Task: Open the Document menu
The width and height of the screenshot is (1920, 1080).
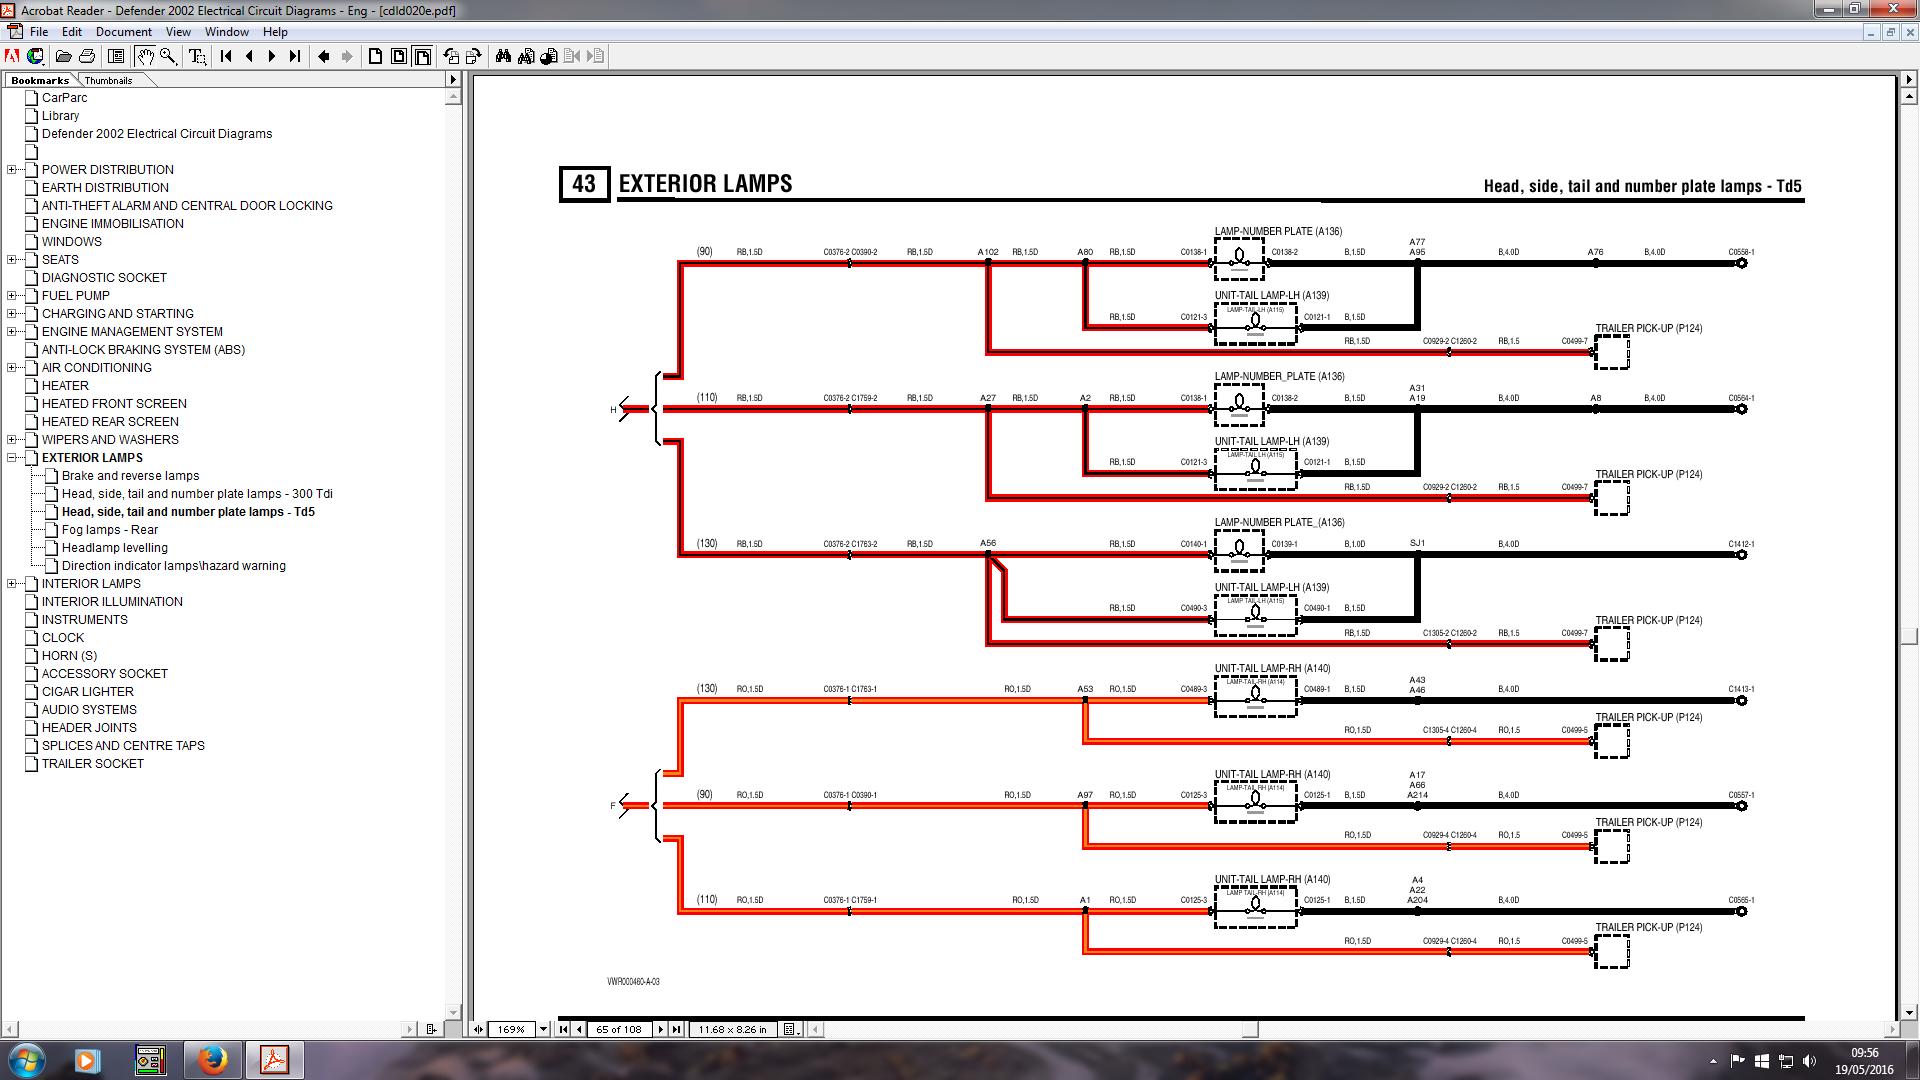Action: pos(124,32)
